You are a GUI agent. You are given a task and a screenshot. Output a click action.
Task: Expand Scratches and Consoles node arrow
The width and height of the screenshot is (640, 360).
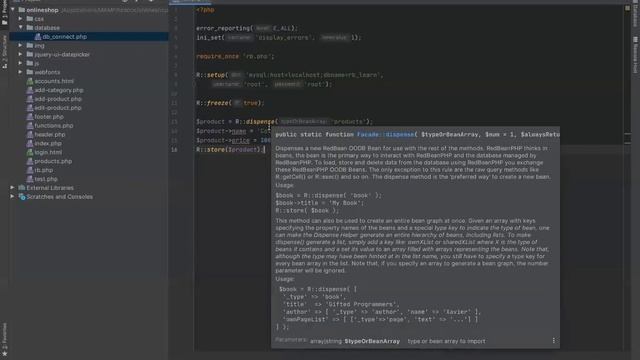coord(12,197)
